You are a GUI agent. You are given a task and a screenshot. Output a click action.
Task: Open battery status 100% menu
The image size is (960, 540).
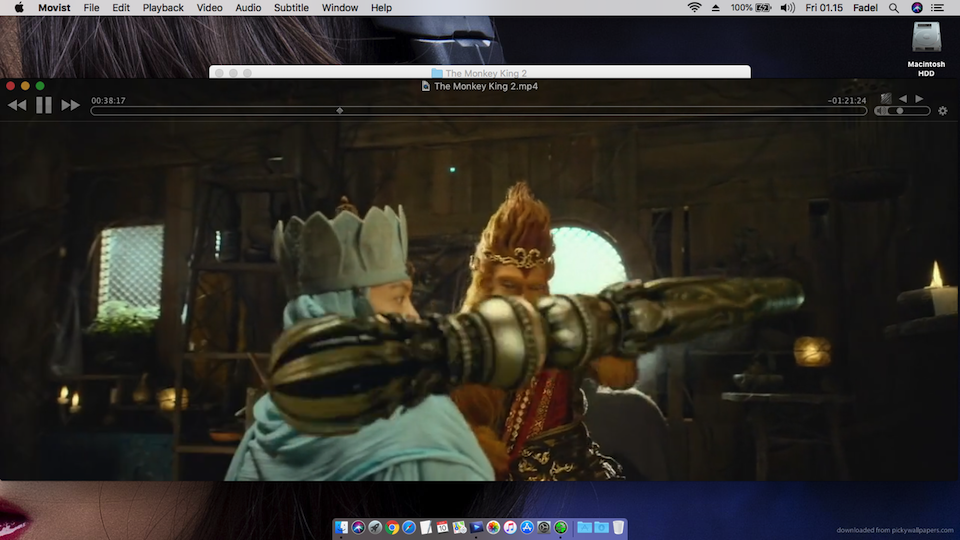(x=751, y=8)
